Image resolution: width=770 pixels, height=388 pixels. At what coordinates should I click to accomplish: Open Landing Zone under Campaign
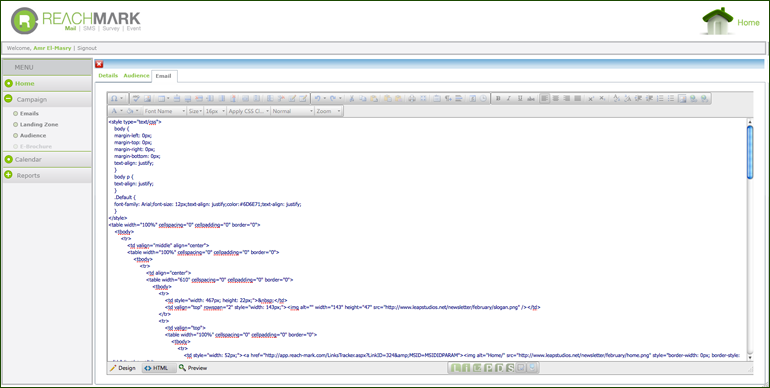39,125
